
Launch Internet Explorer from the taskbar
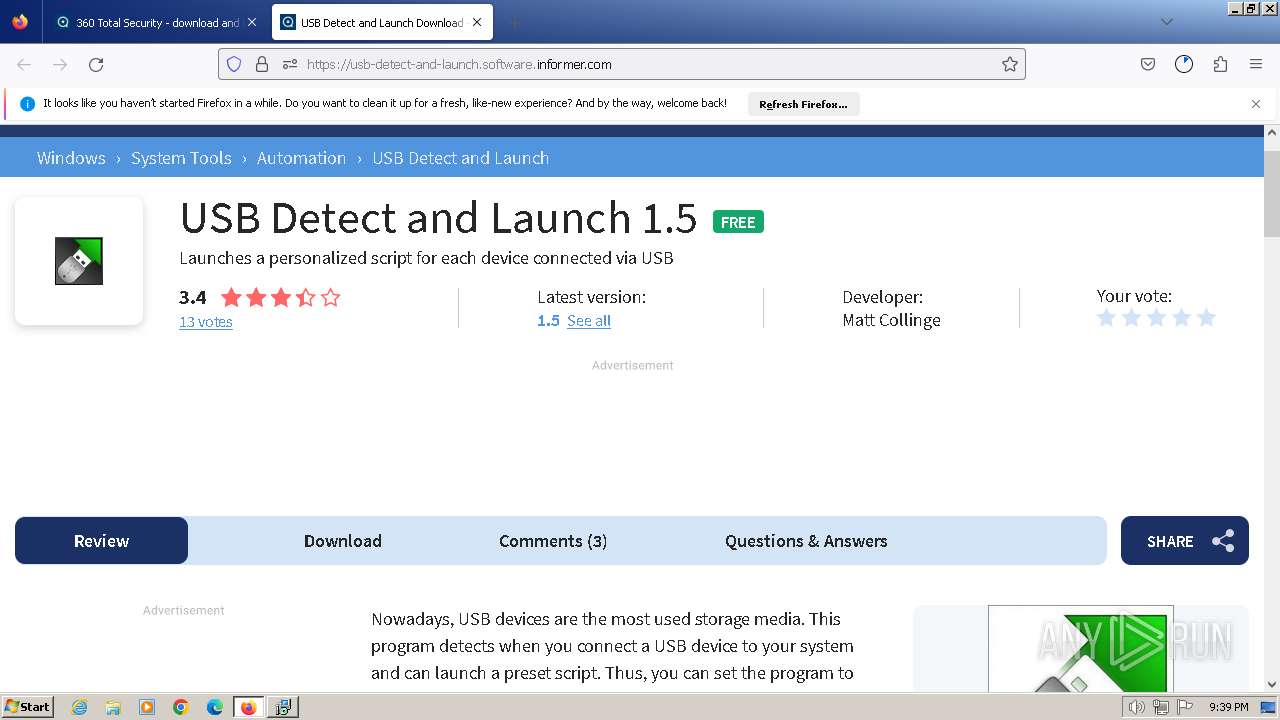[x=79, y=707]
